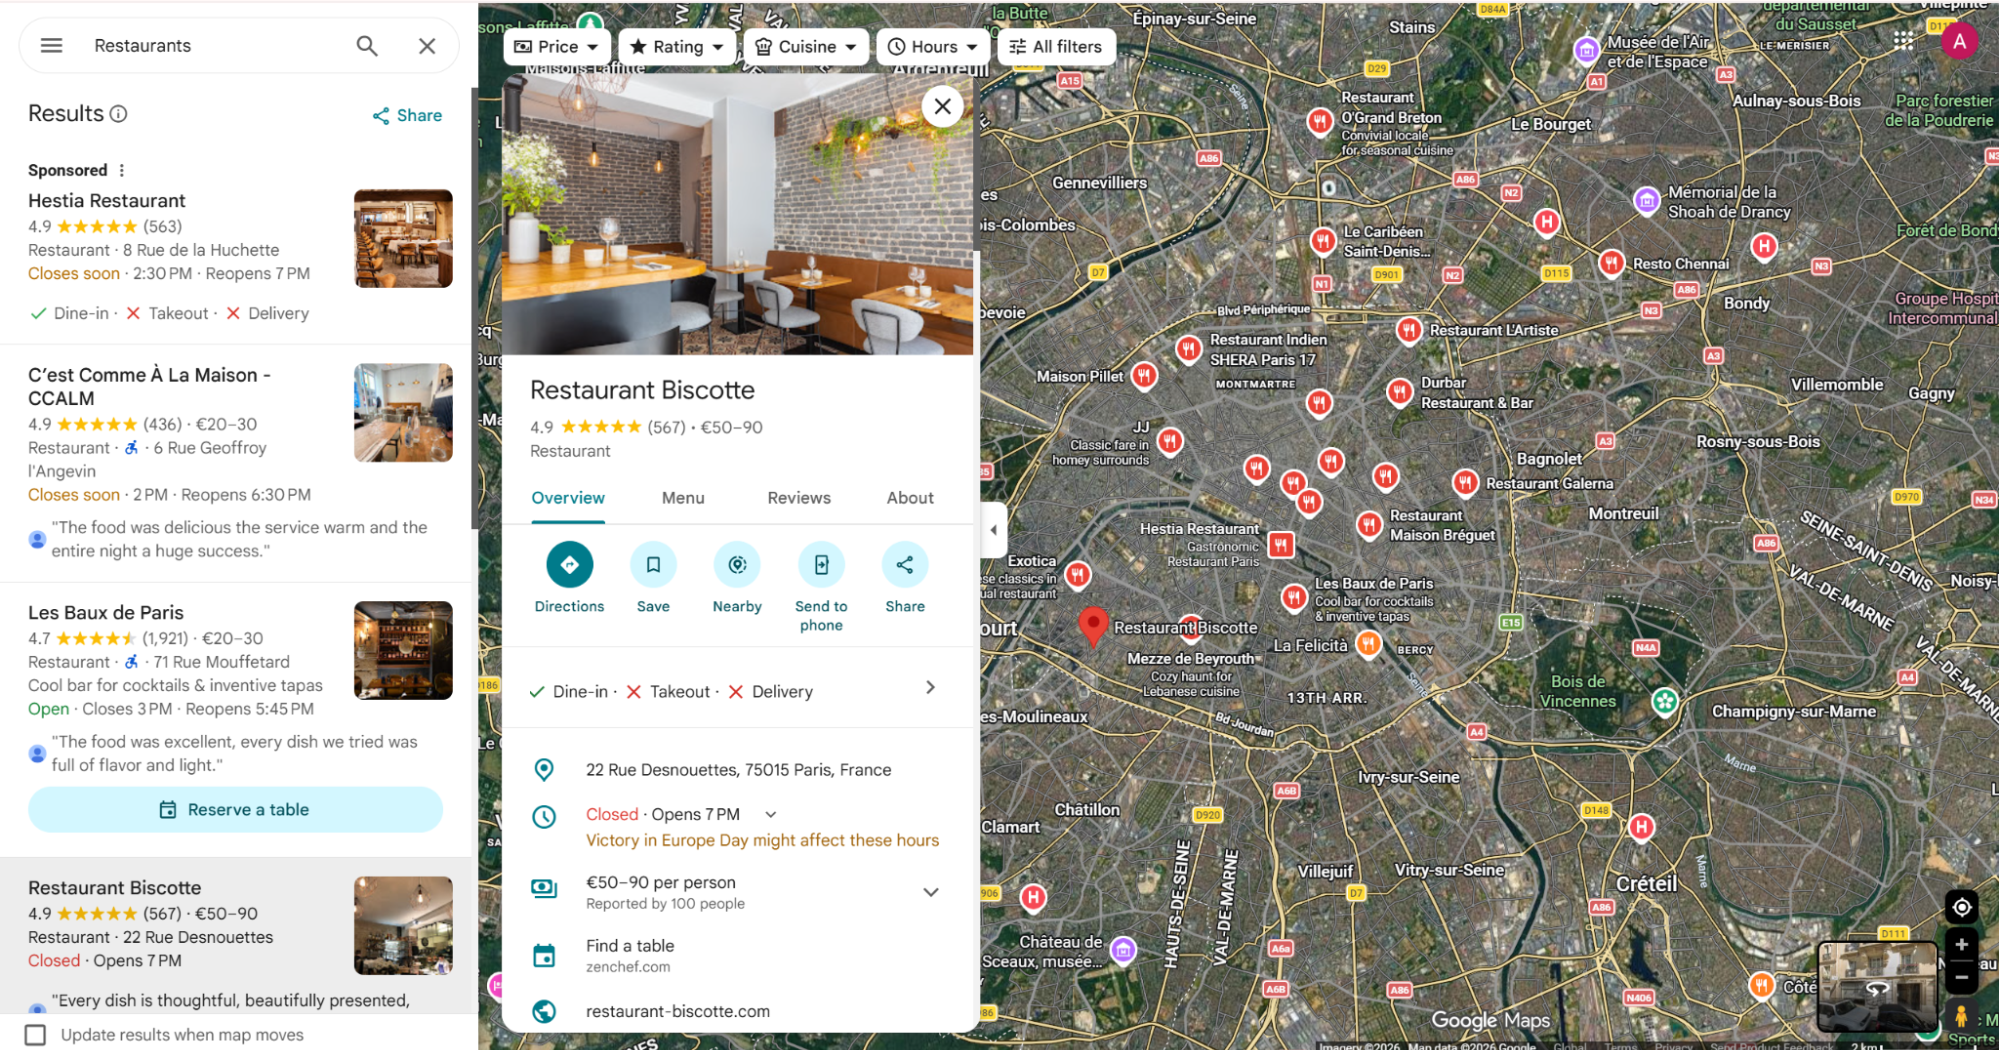Screen dimensions: 1999x1051
Task: Click the Restaurants search input field
Action: pos(215,46)
